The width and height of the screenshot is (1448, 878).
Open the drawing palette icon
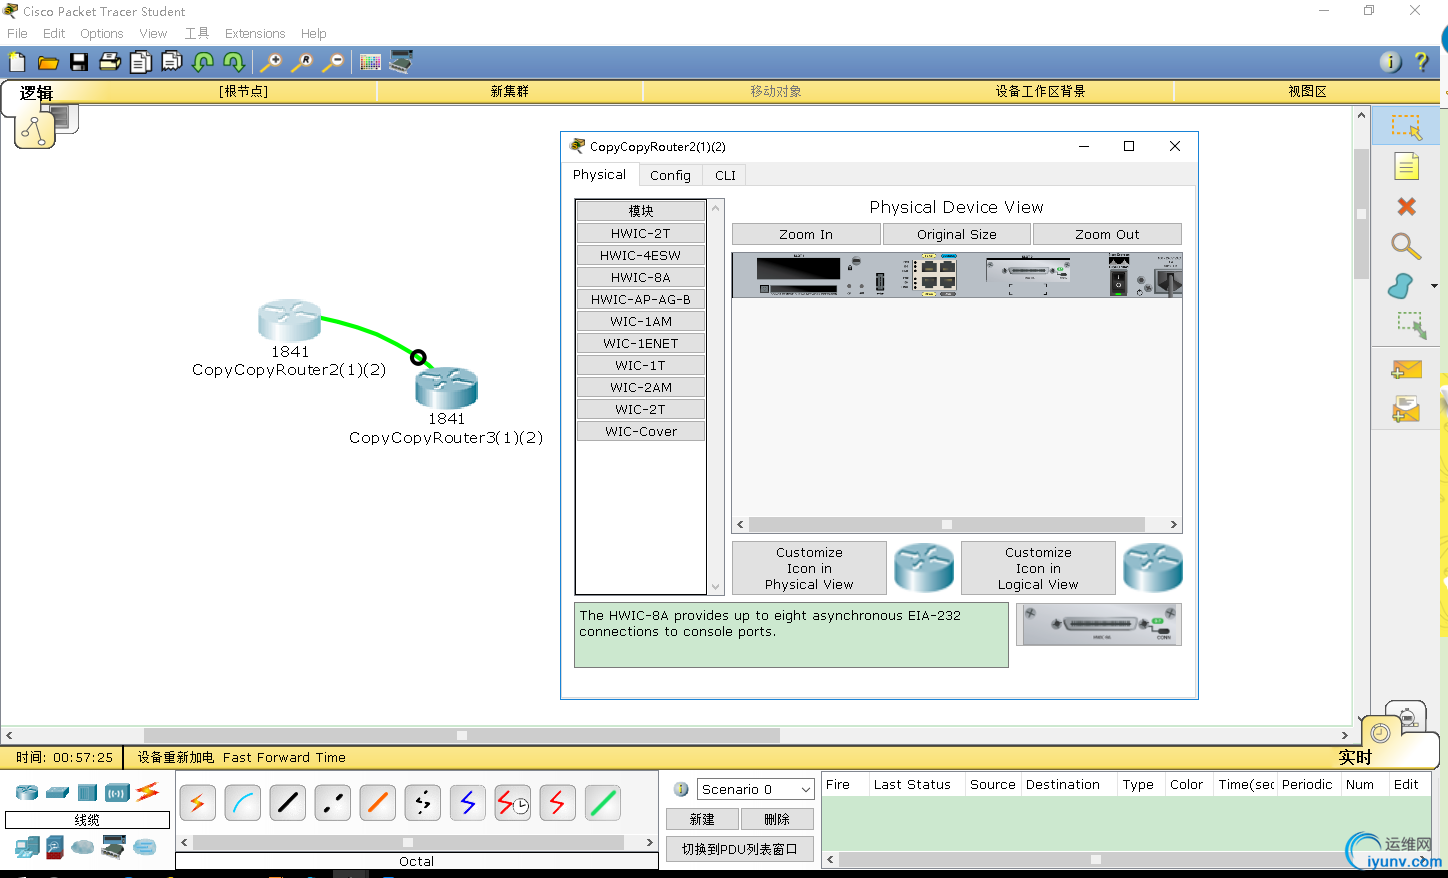[370, 62]
